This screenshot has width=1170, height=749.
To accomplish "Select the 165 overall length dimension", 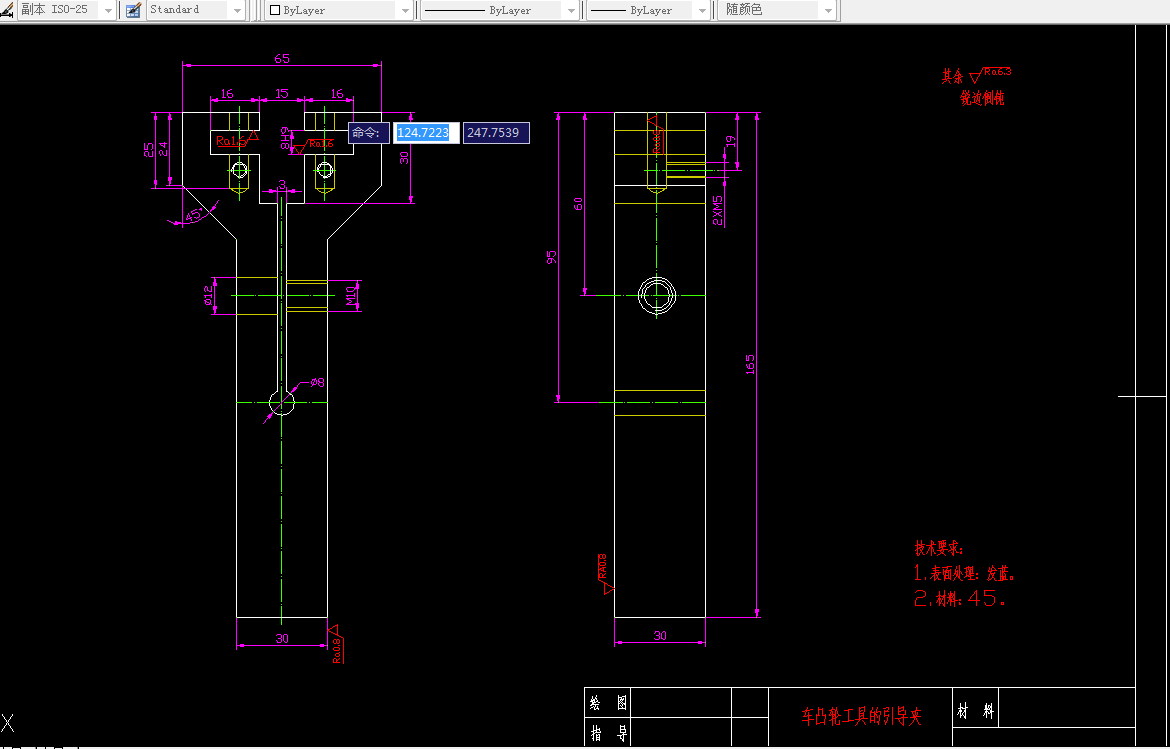I will click(750, 364).
